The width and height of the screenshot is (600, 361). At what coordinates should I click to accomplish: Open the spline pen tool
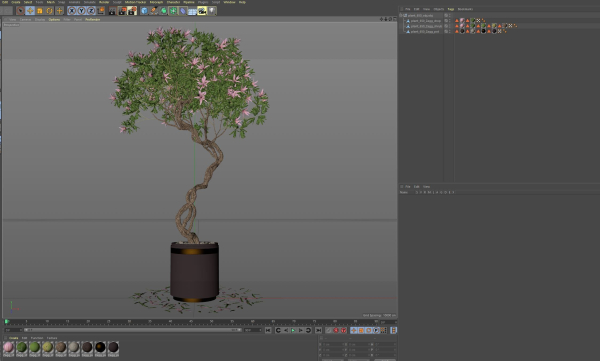point(154,11)
